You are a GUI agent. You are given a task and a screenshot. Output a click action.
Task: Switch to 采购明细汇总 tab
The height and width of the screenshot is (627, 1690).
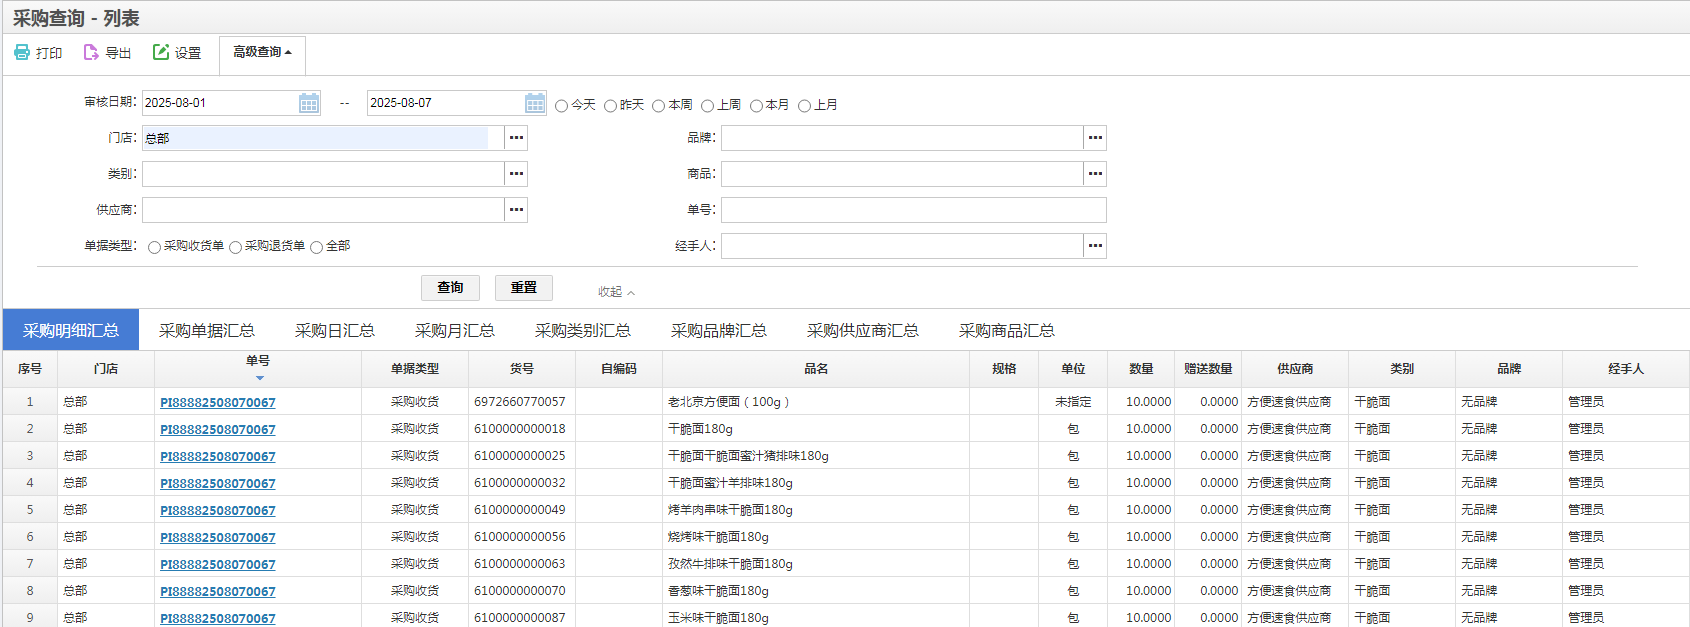[71, 330]
